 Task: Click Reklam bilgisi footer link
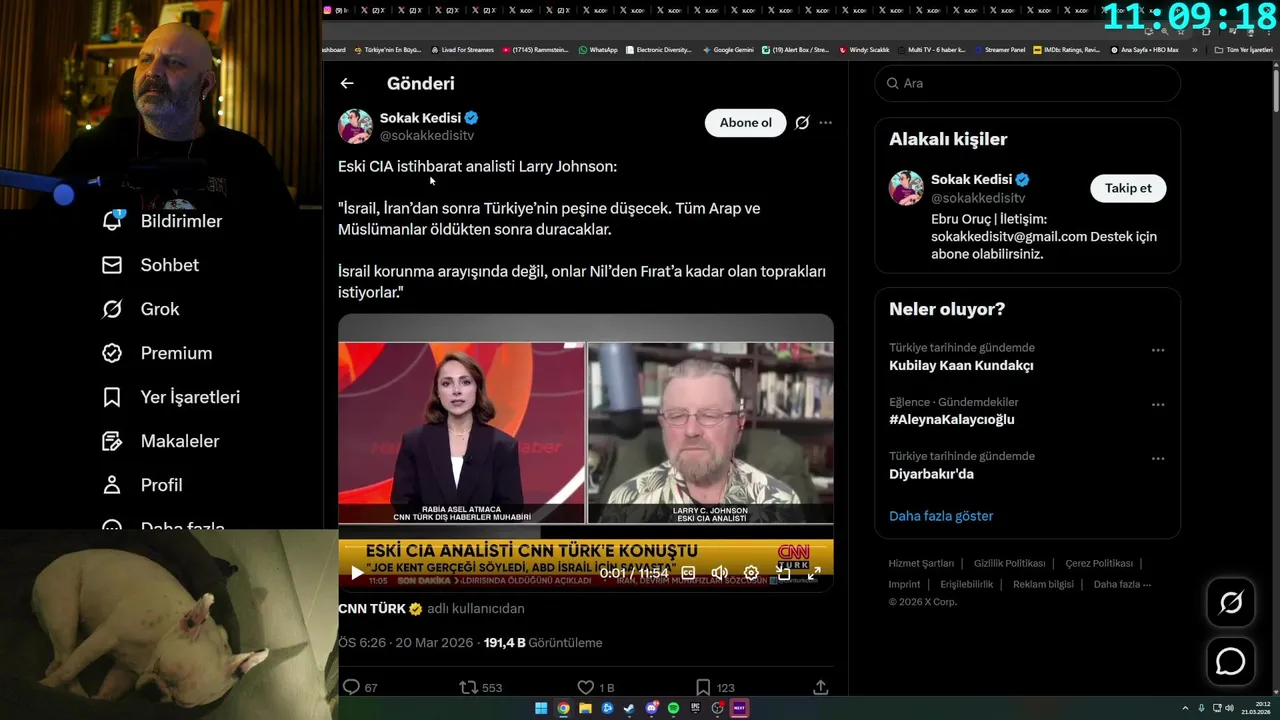1043,584
